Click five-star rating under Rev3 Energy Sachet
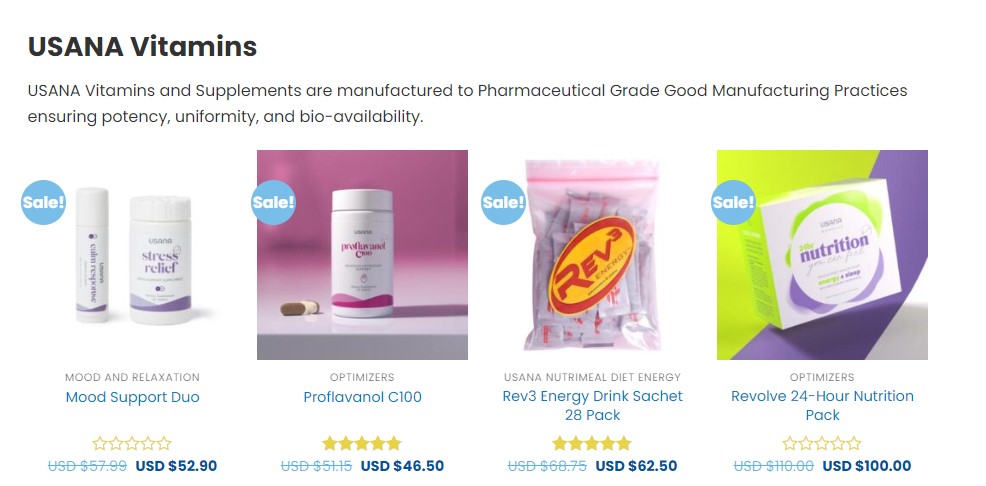The image size is (986, 486). tap(592, 443)
